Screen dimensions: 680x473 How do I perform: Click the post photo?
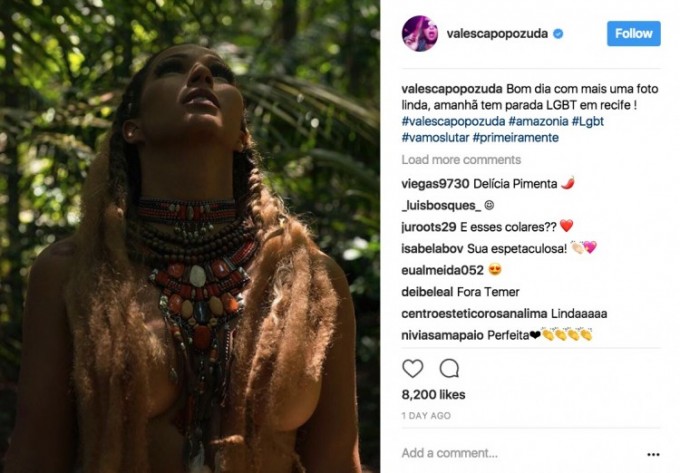pos(190,236)
